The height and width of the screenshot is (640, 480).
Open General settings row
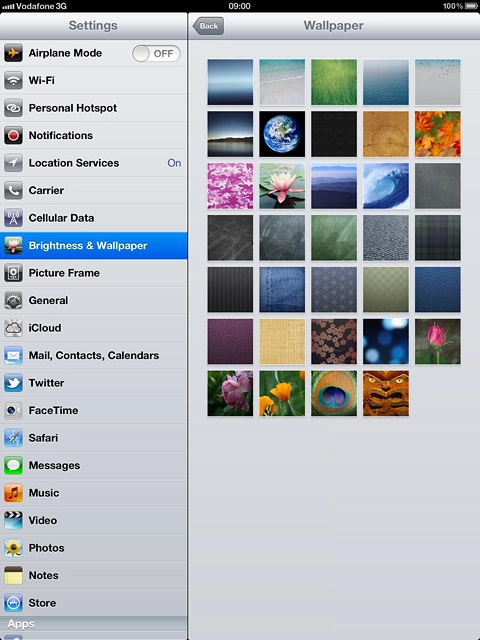93,300
